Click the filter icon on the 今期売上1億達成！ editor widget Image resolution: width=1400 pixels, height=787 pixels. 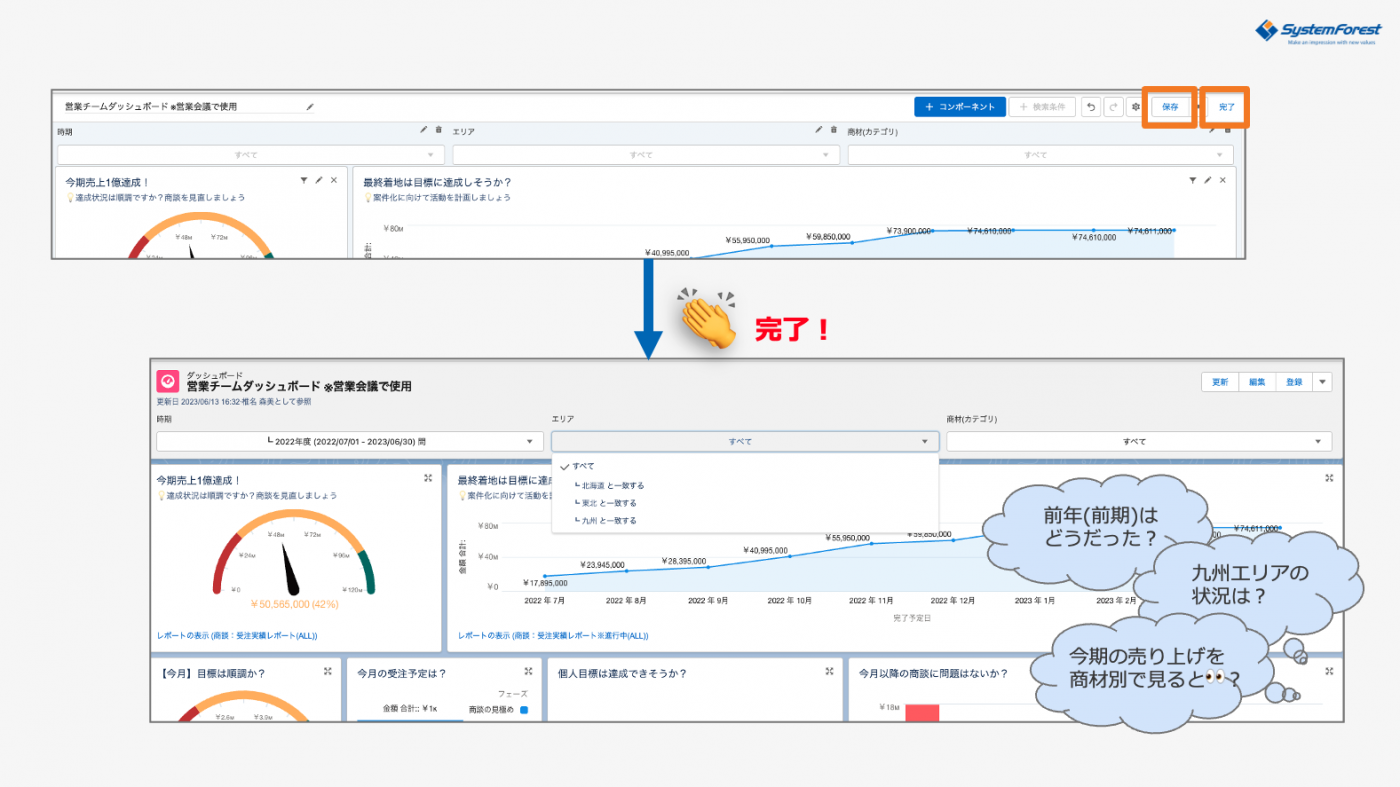[x=304, y=180]
